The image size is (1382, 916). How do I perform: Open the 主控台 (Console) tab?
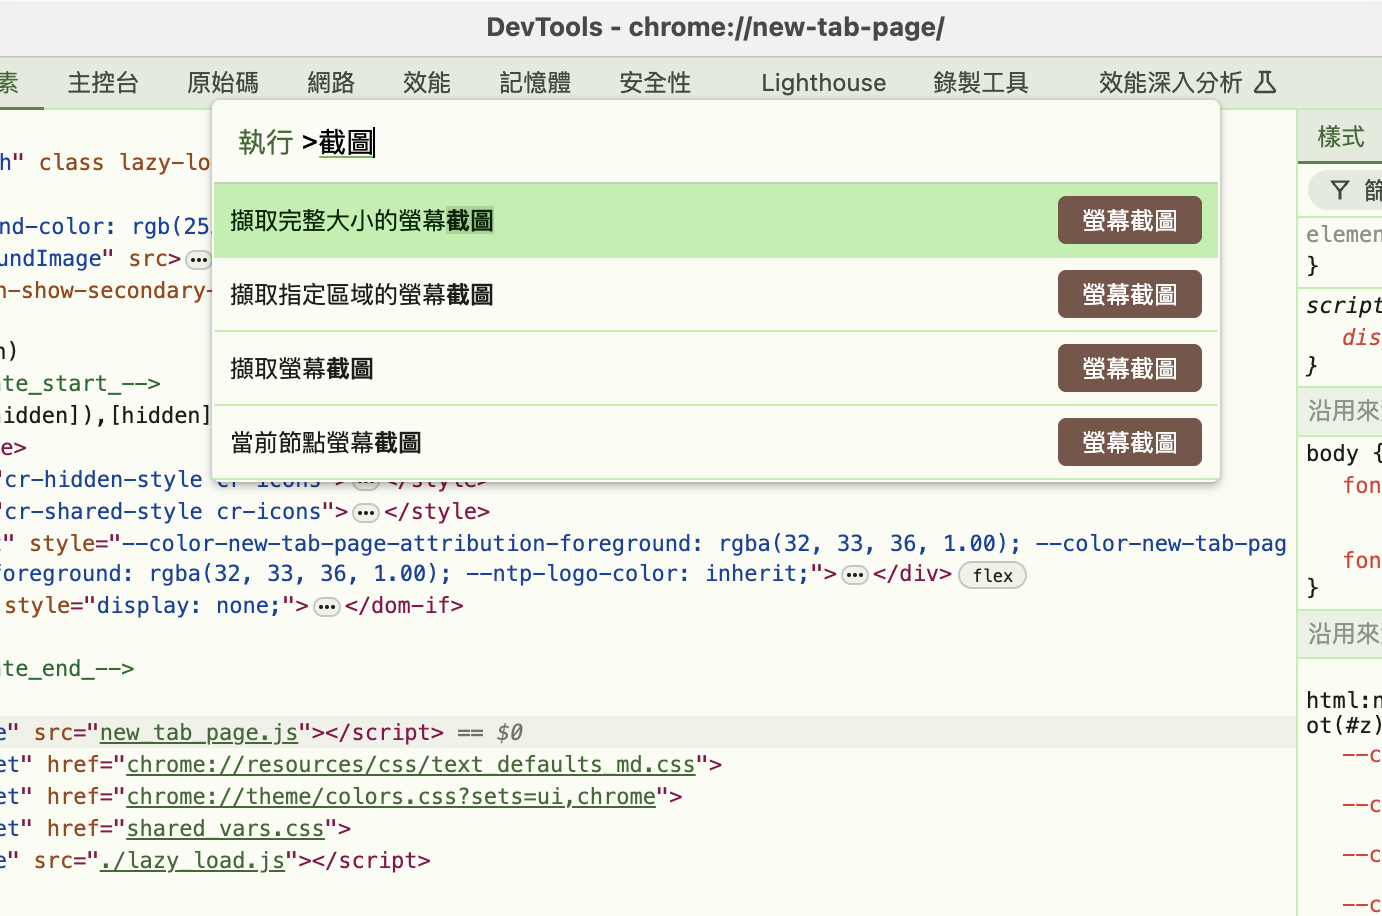(103, 82)
